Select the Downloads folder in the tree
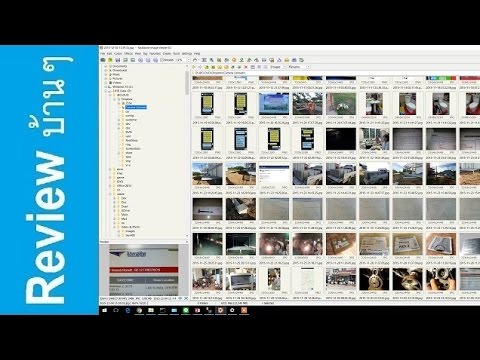This screenshot has width=480, height=360. point(120,70)
